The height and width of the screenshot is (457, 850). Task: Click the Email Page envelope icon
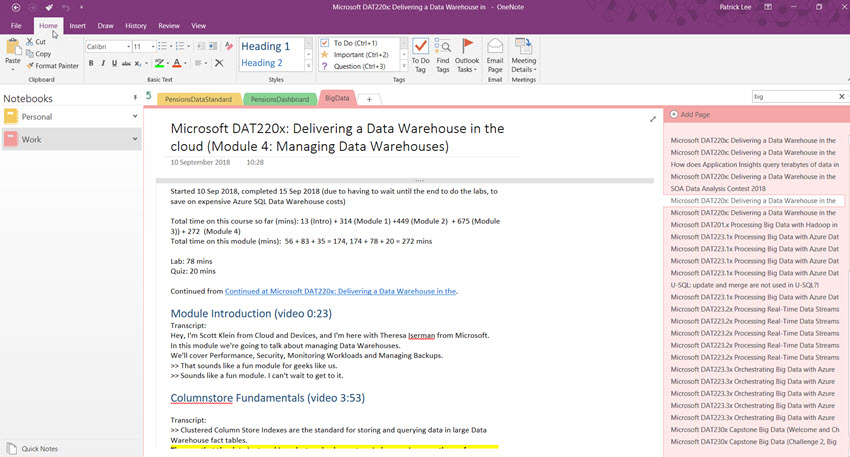click(495, 48)
